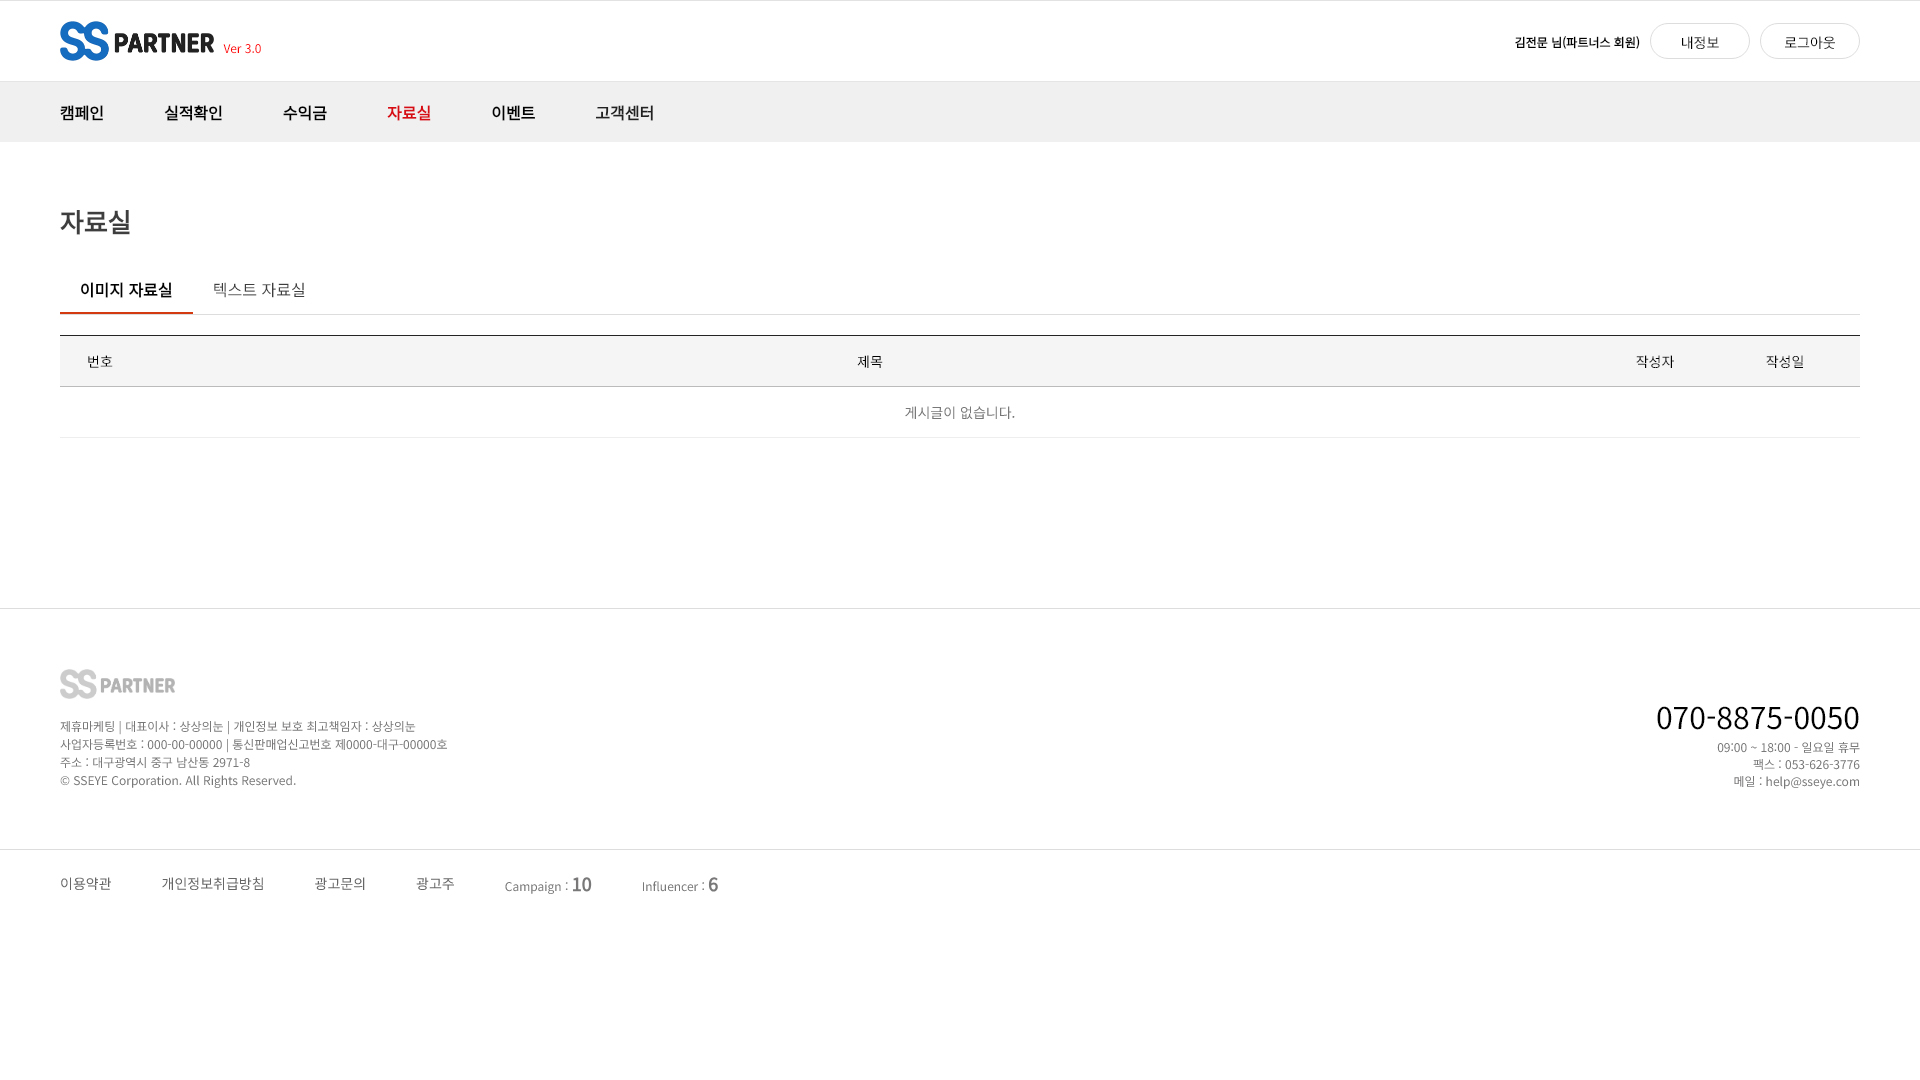This screenshot has width=1920, height=1080.
Task: Click the 내정보 button
Action: [x=1699, y=42]
